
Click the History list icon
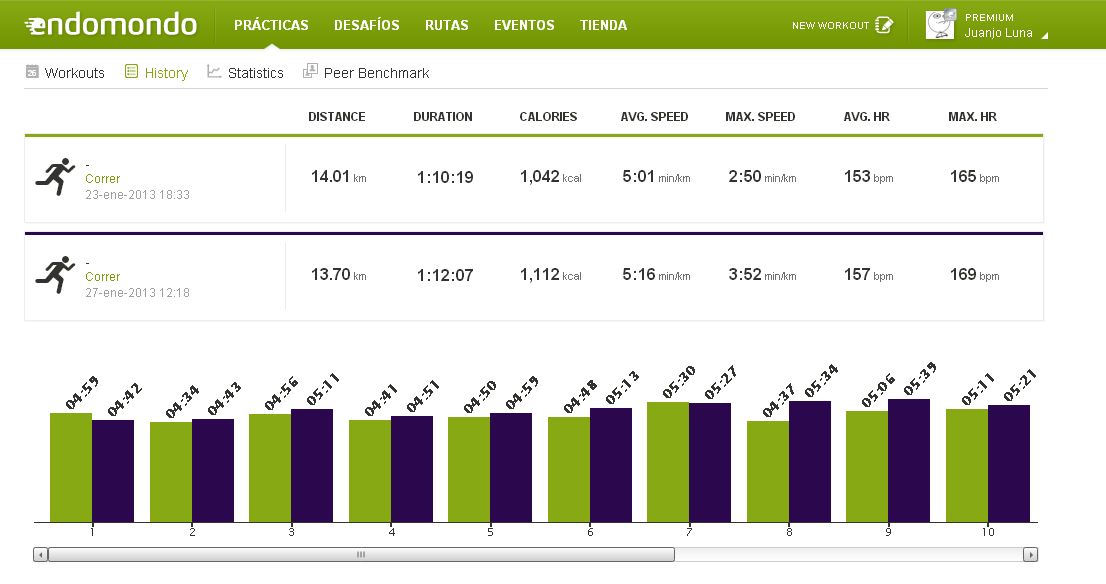(x=131, y=71)
